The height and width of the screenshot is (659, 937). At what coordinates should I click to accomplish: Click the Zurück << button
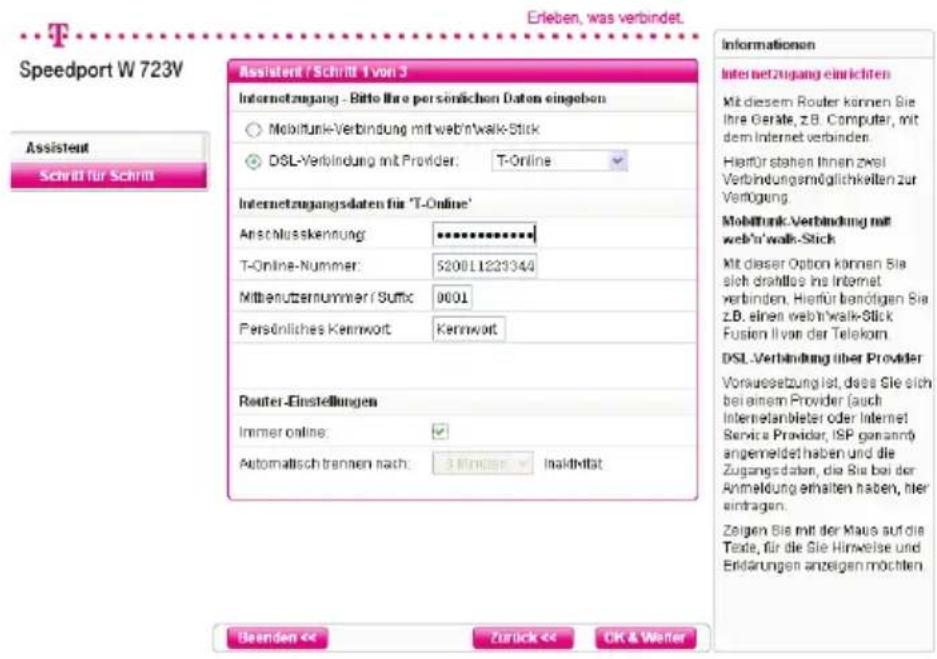click(523, 637)
